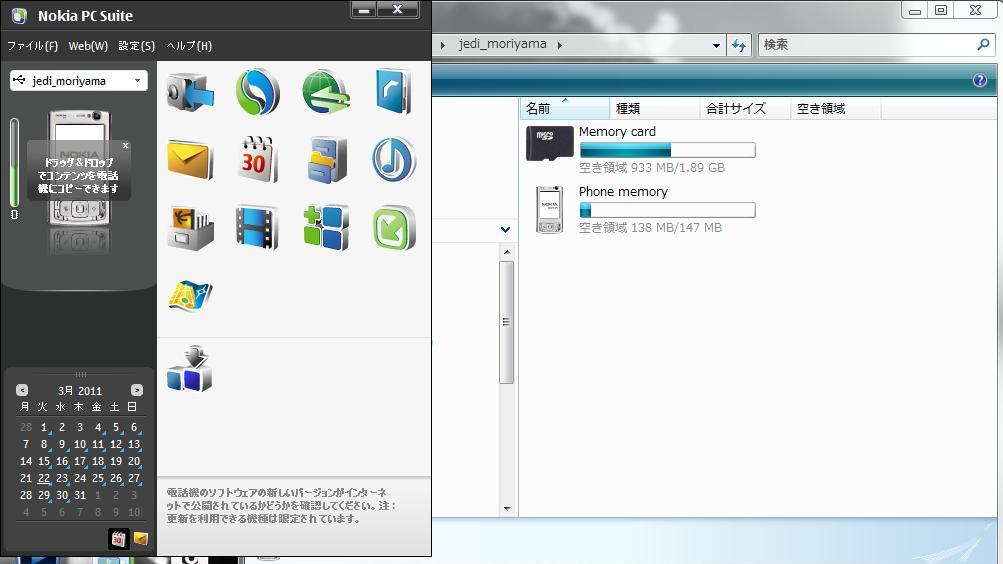Viewport: 1003px width, 564px height.
Task: Click the small calendar icon below the month grid
Action: 118,538
